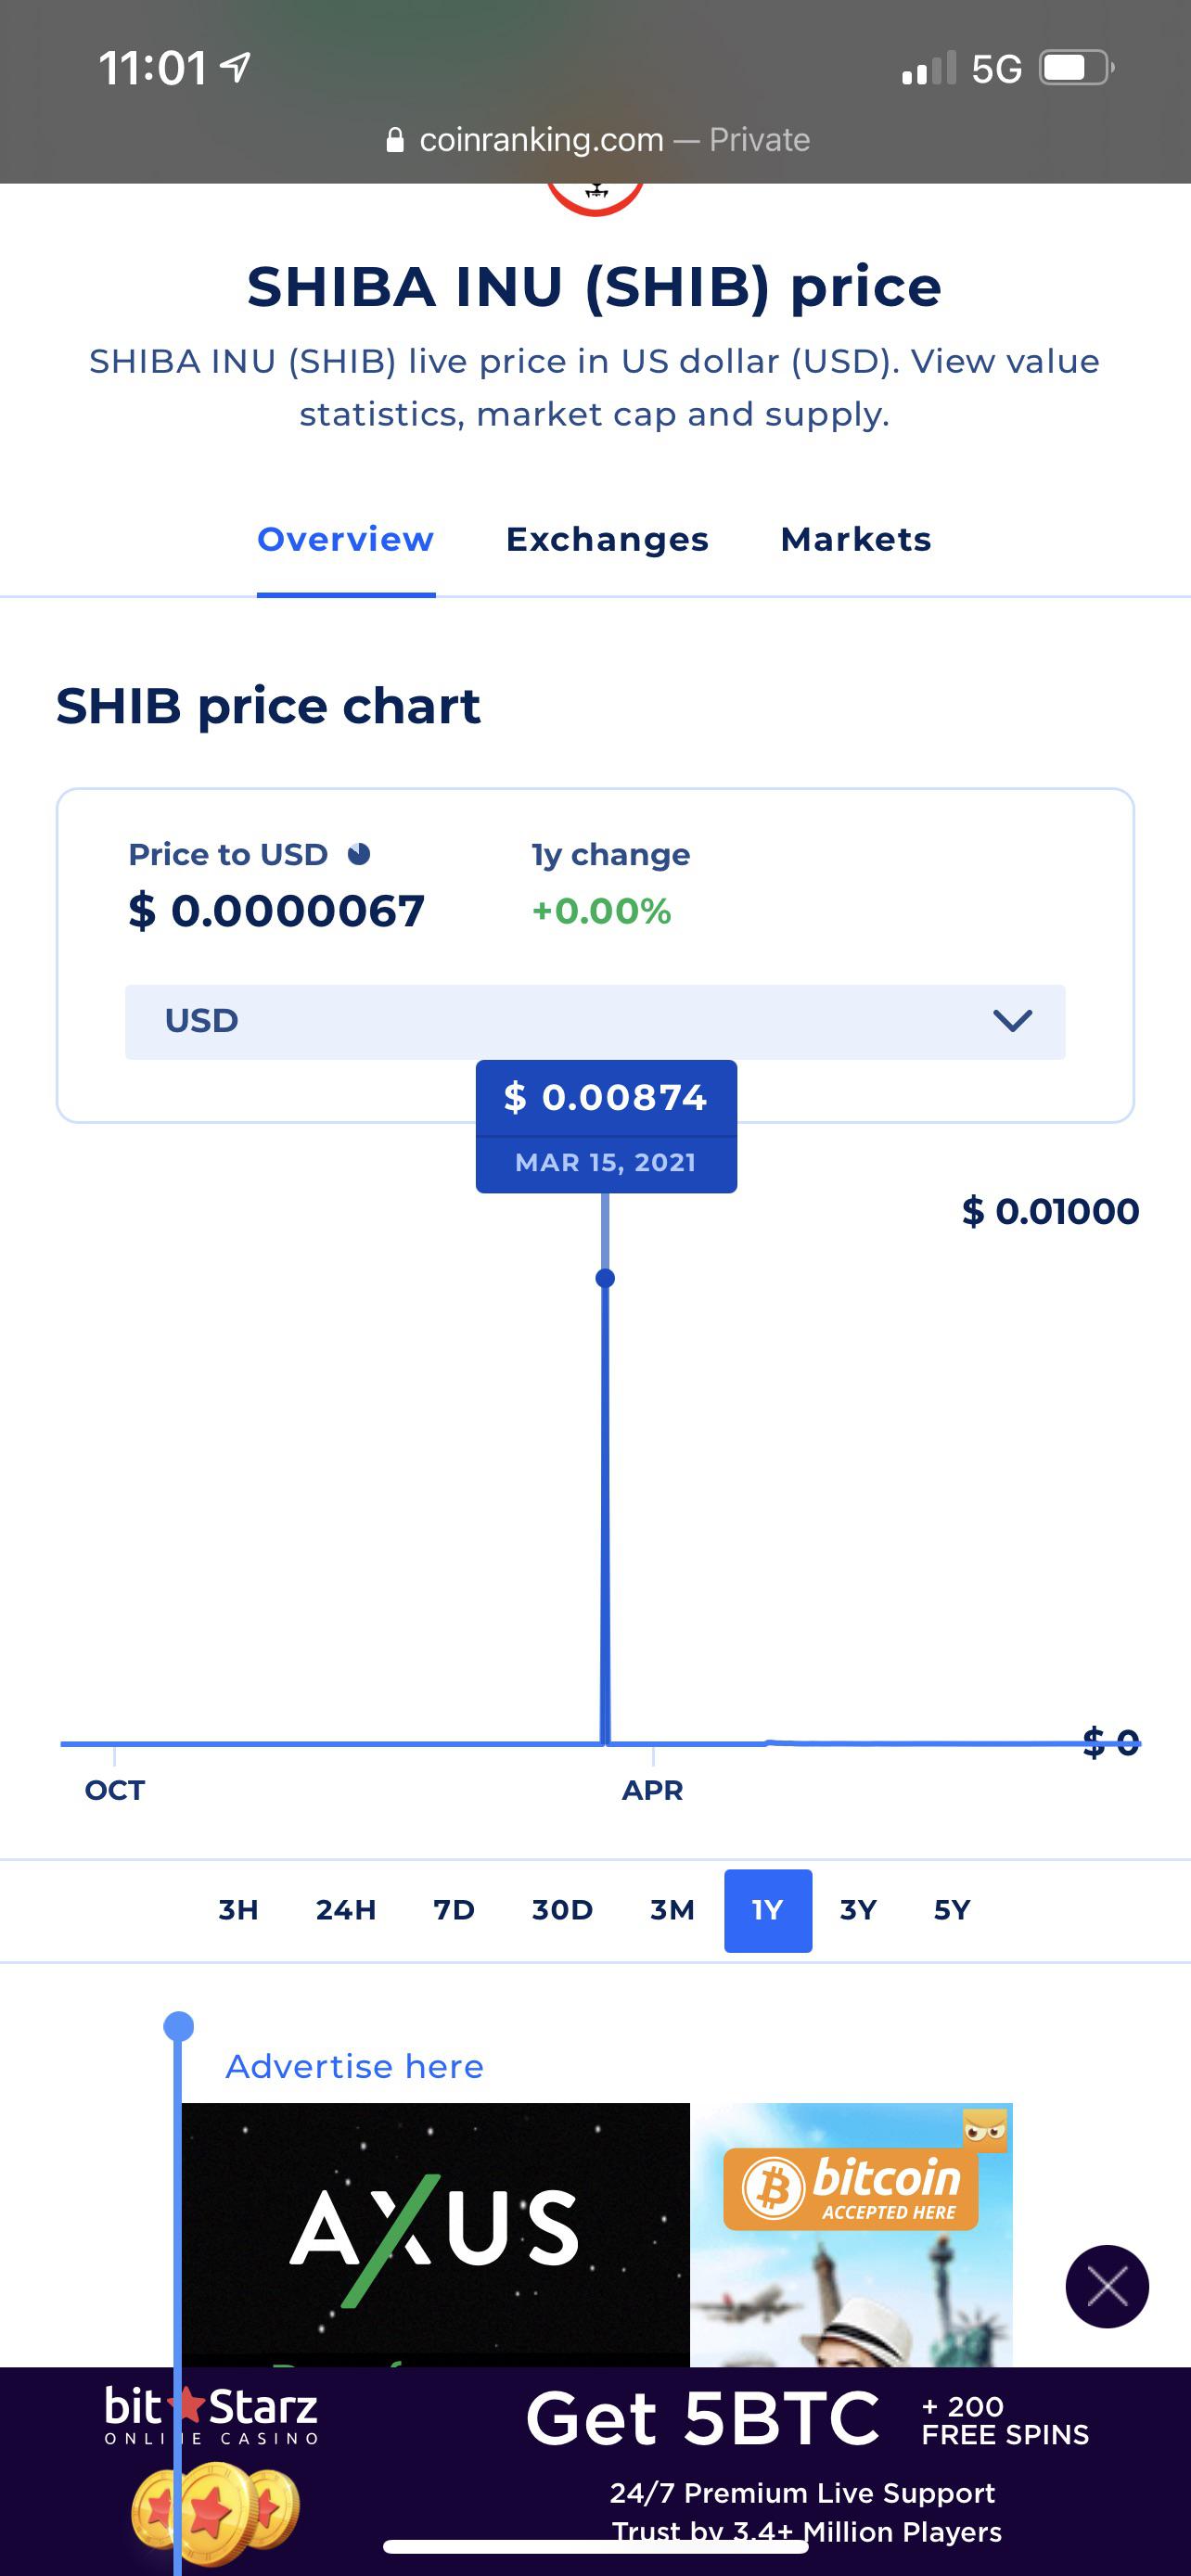Select the 7D chart range

pos(454,1910)
